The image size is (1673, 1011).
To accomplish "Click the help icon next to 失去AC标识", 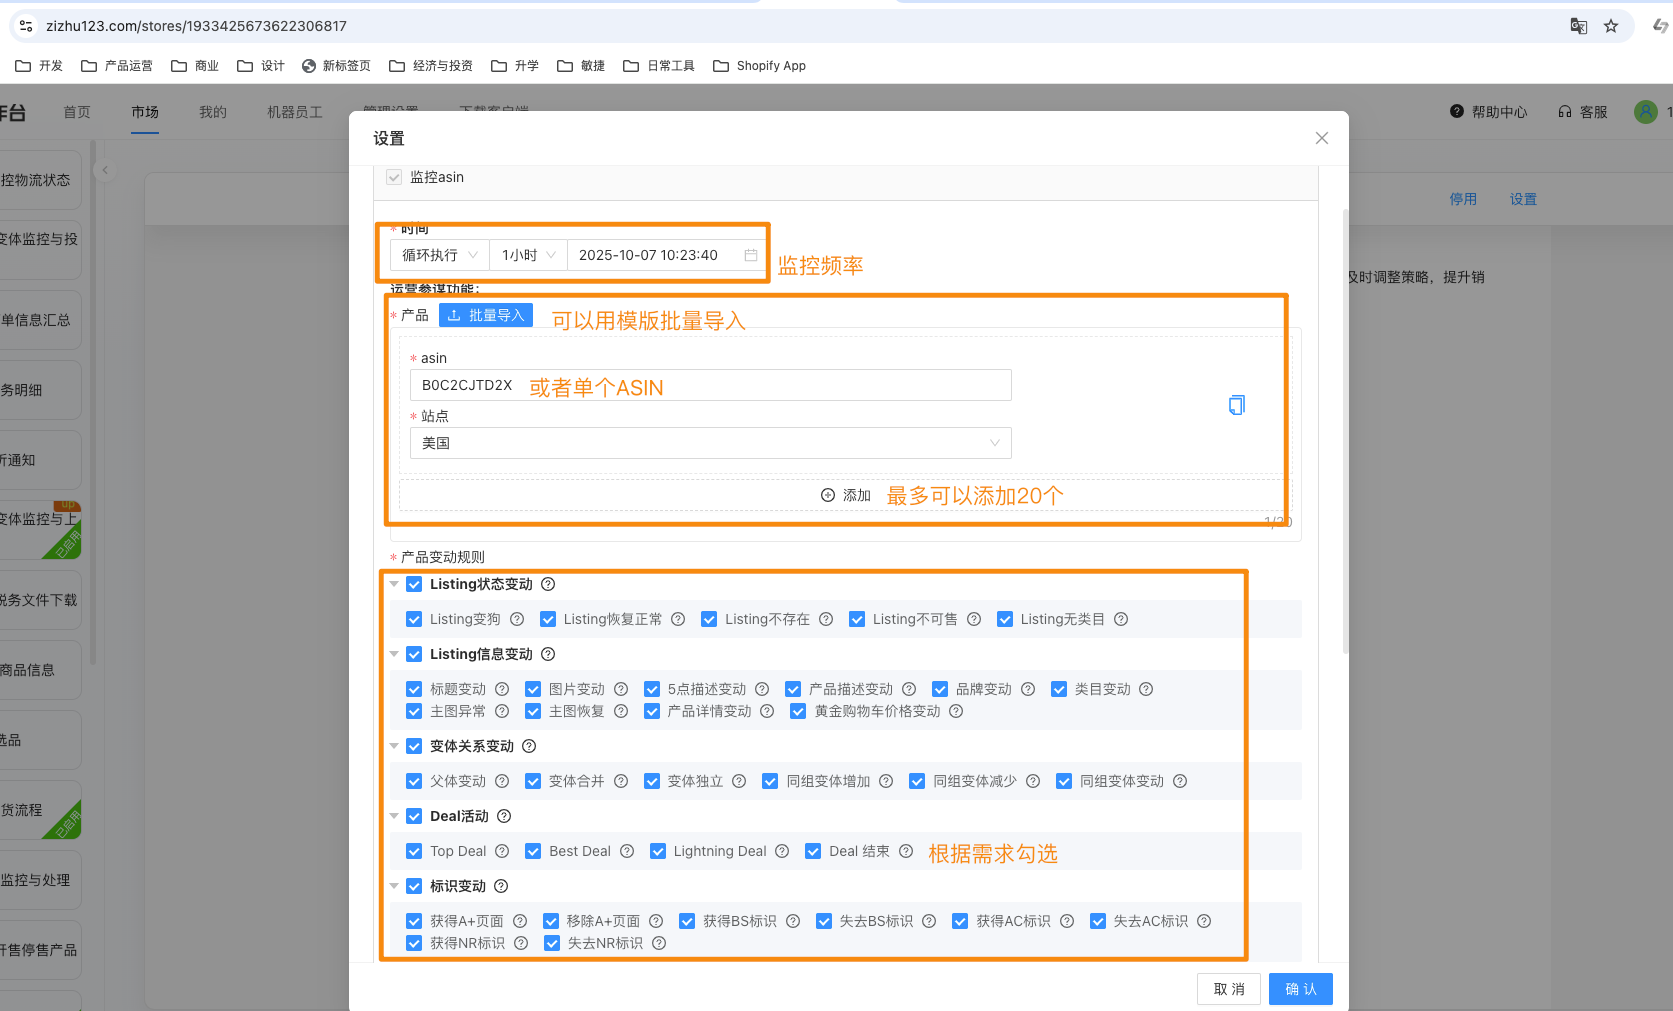I will (1204, 921).
